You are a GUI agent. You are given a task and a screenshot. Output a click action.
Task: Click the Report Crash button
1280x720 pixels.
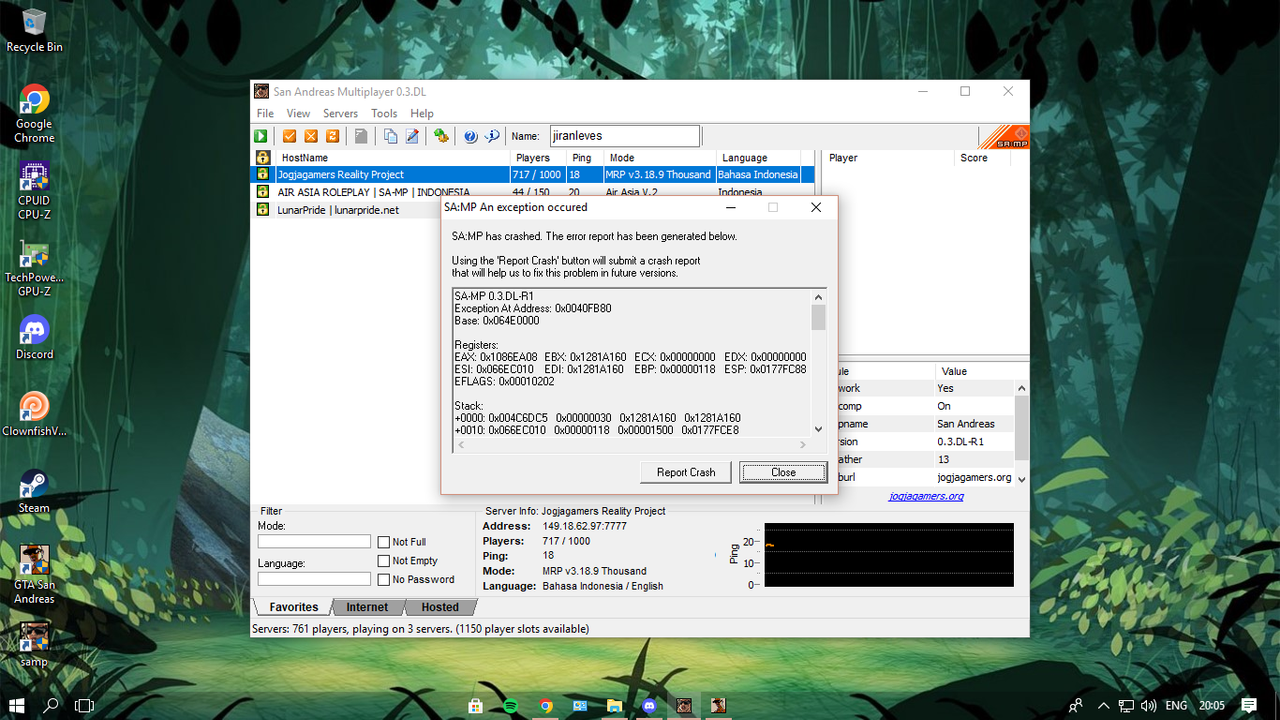pyautogui.click(x=686, y=472)
